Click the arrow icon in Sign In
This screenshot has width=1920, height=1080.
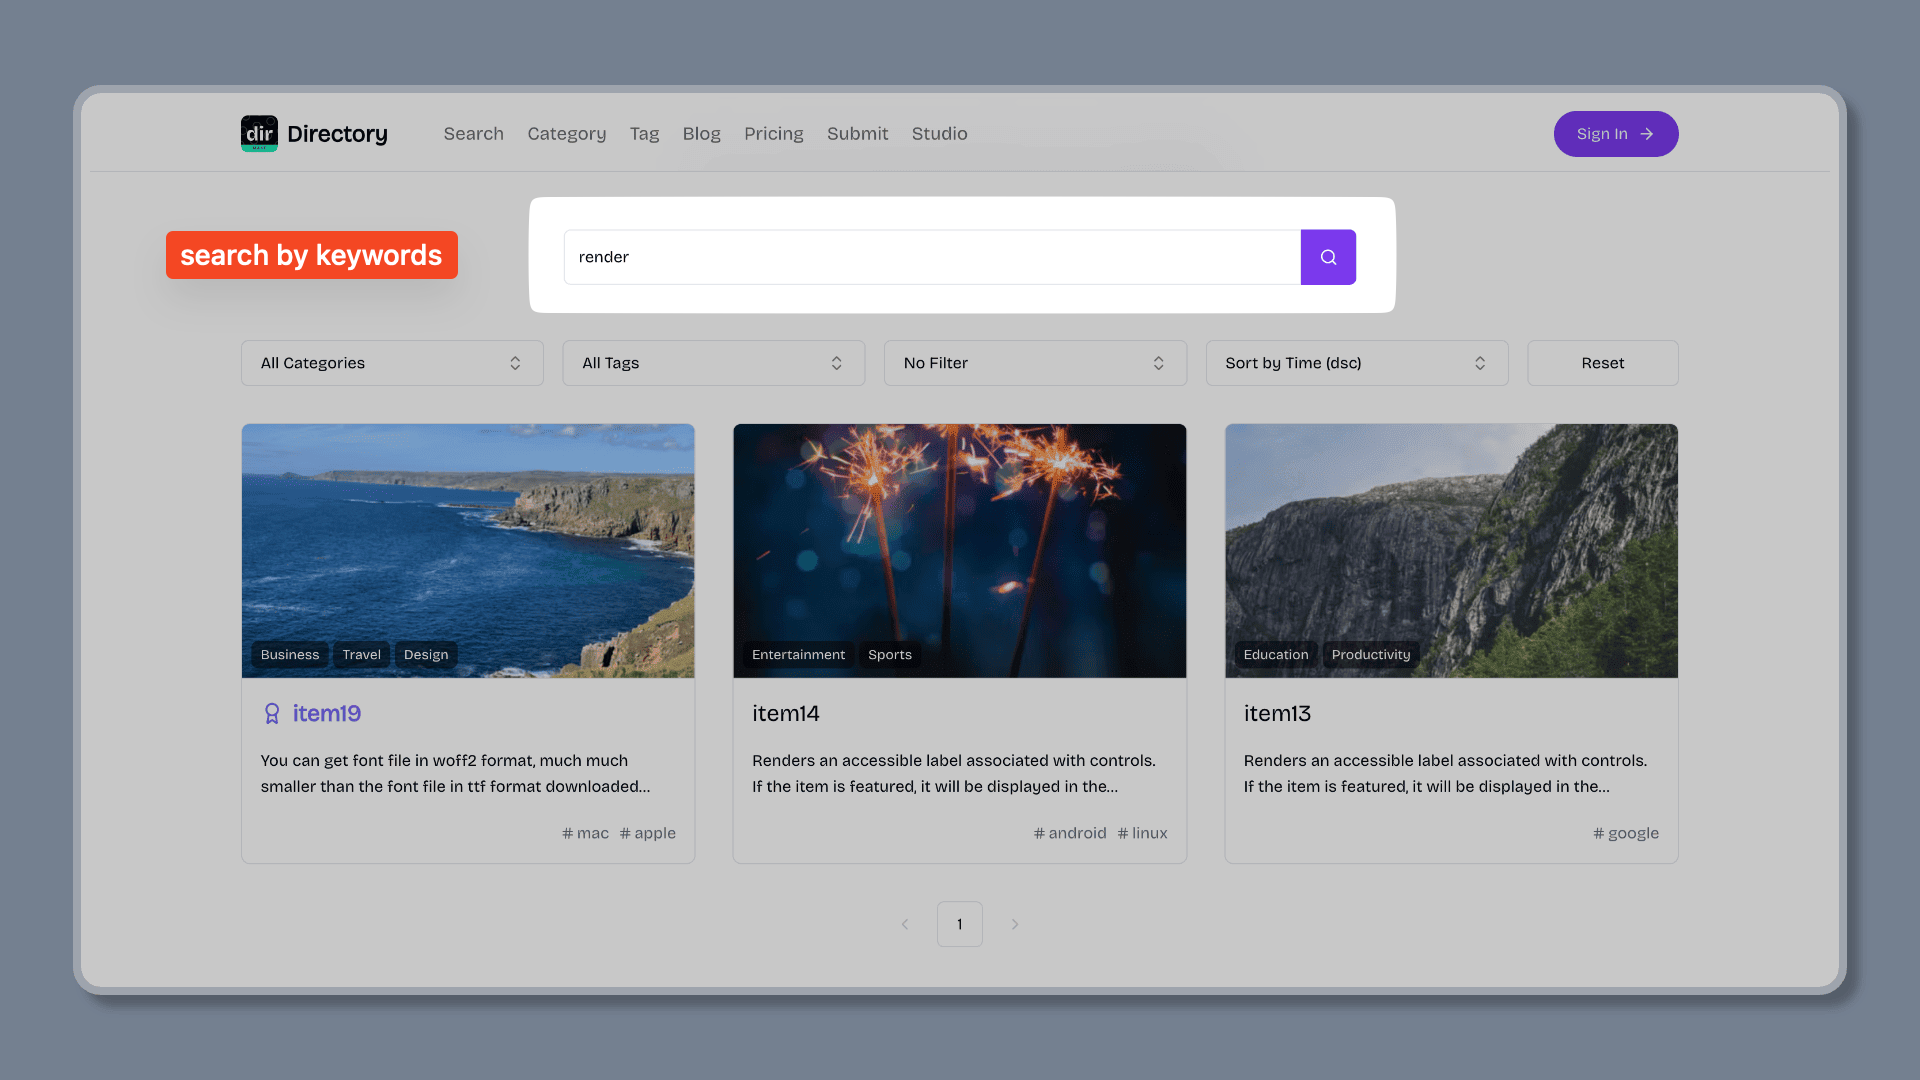1647,134
